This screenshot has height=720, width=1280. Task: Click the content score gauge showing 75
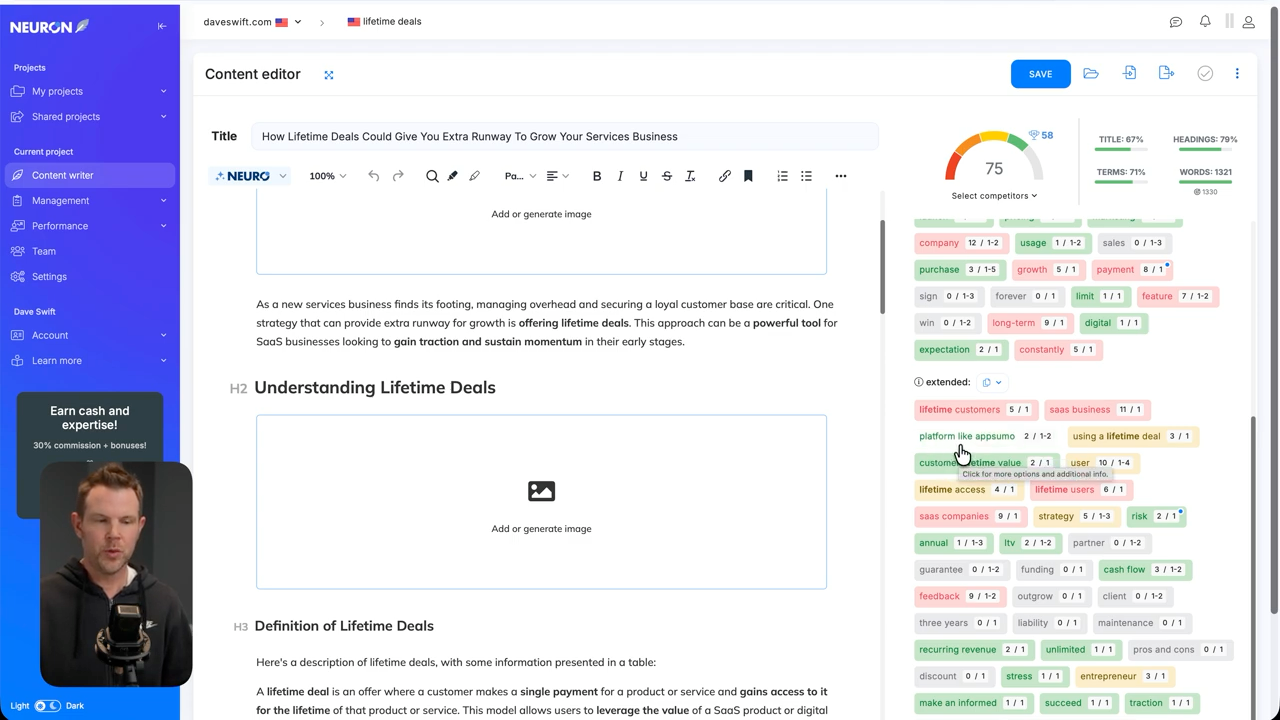pos(993,158)
